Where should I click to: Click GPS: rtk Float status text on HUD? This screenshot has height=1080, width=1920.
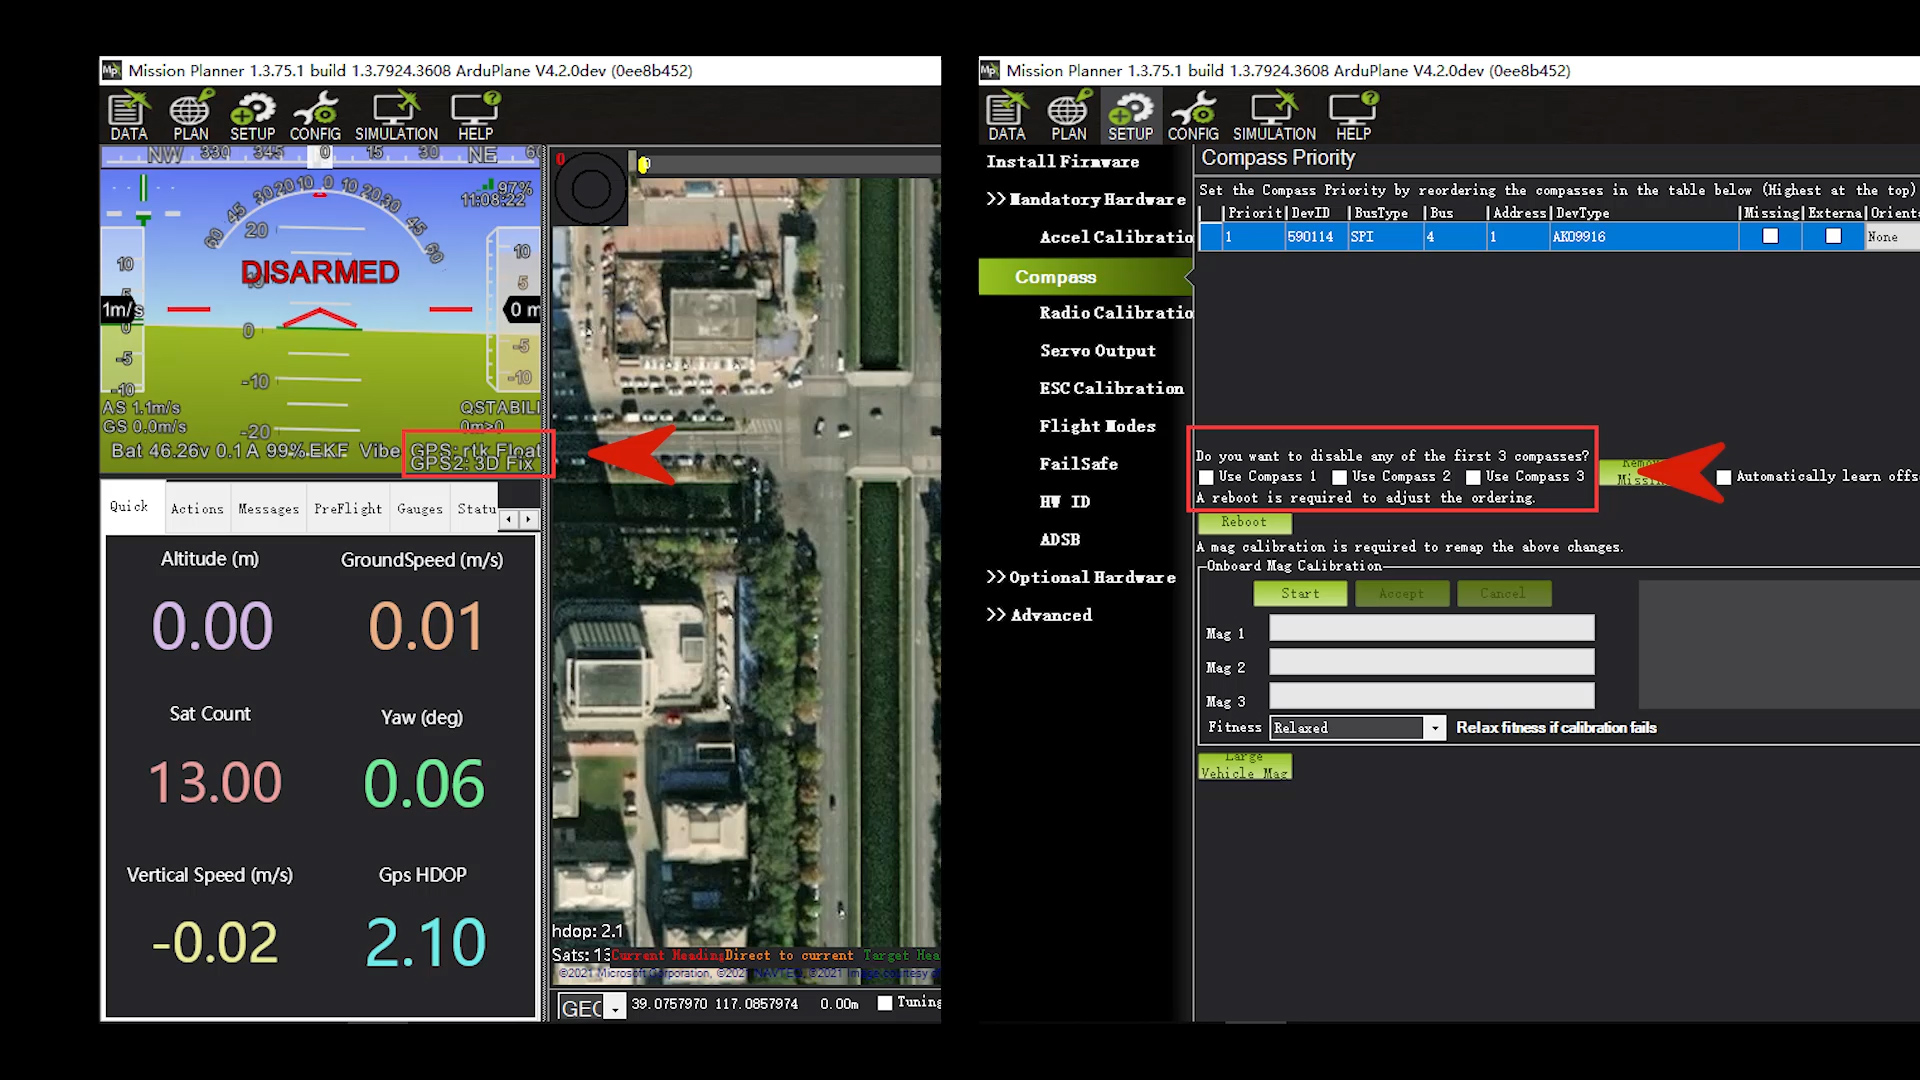pos(475,449)
